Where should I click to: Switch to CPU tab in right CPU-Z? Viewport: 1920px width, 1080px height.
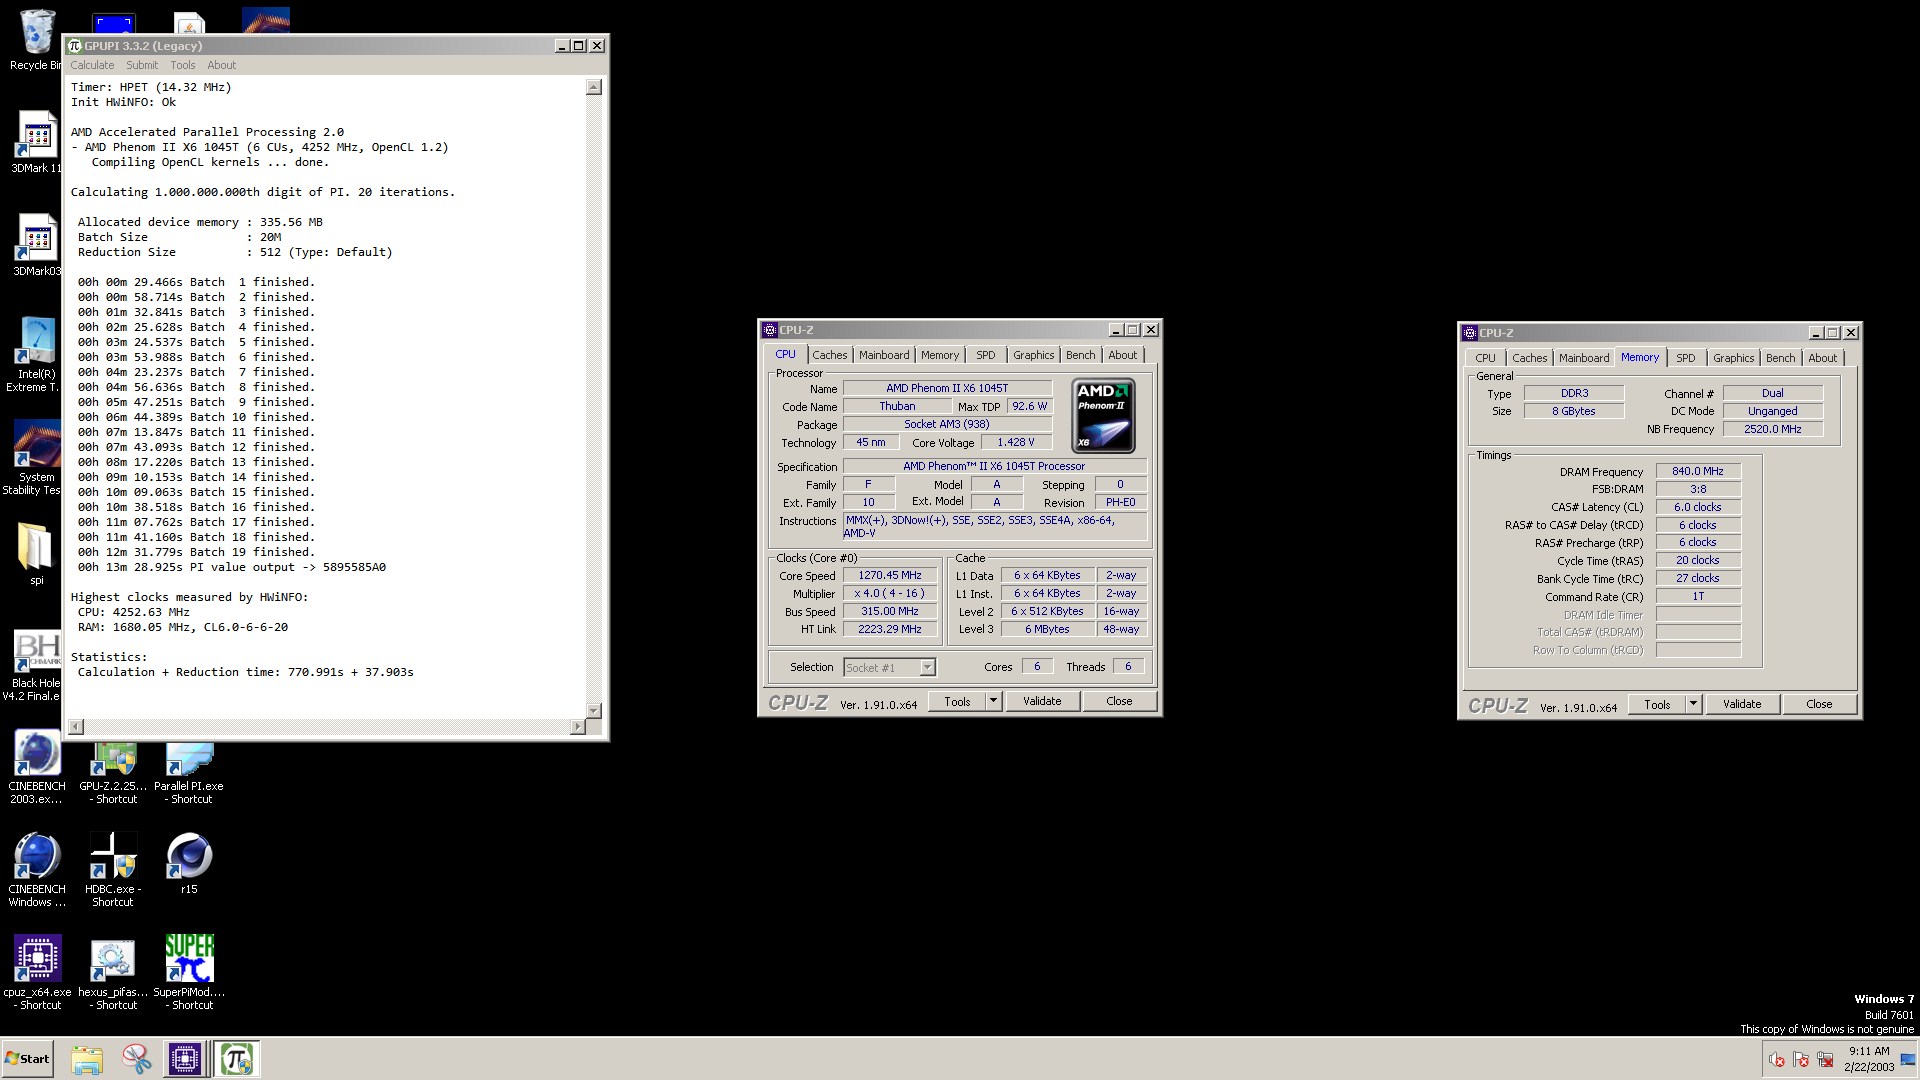1485,358
